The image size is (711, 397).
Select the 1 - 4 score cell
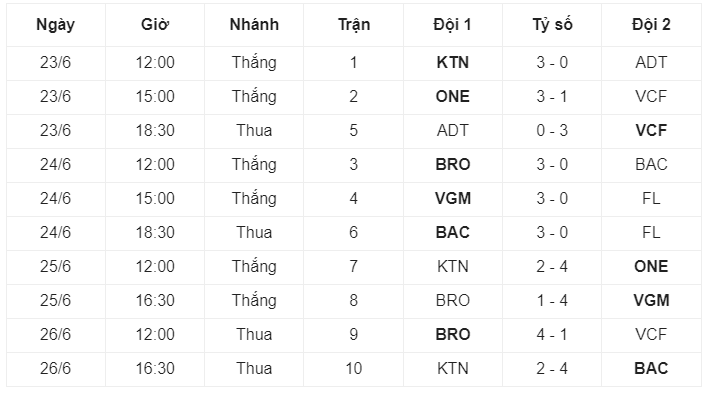(552, 300)
